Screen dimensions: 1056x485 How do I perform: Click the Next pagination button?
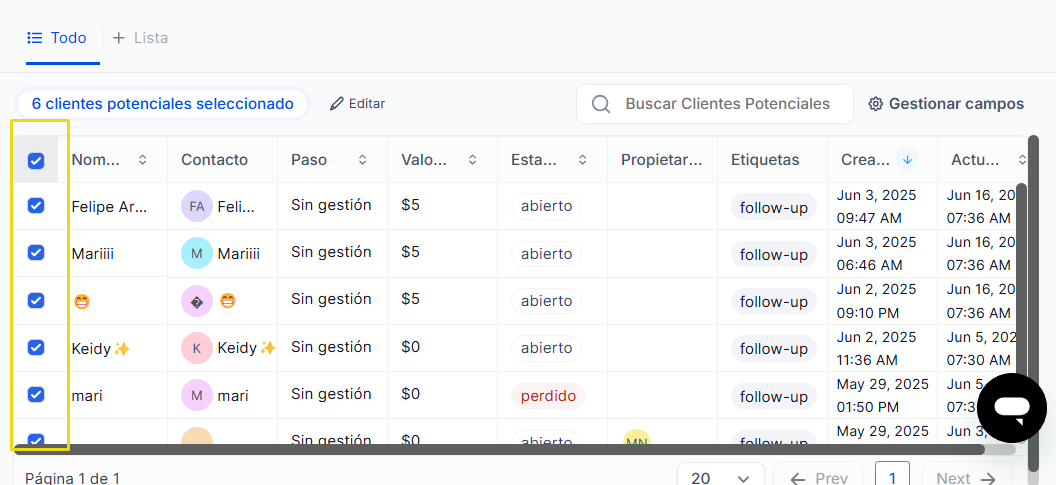[x=966, y=477]
